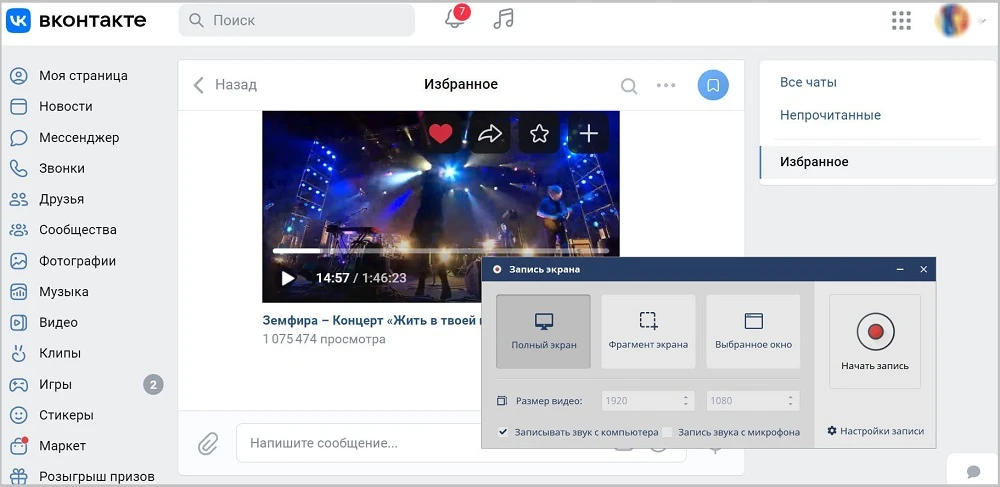Toggle microphone sound recording checkbox

tap(667, 432)
